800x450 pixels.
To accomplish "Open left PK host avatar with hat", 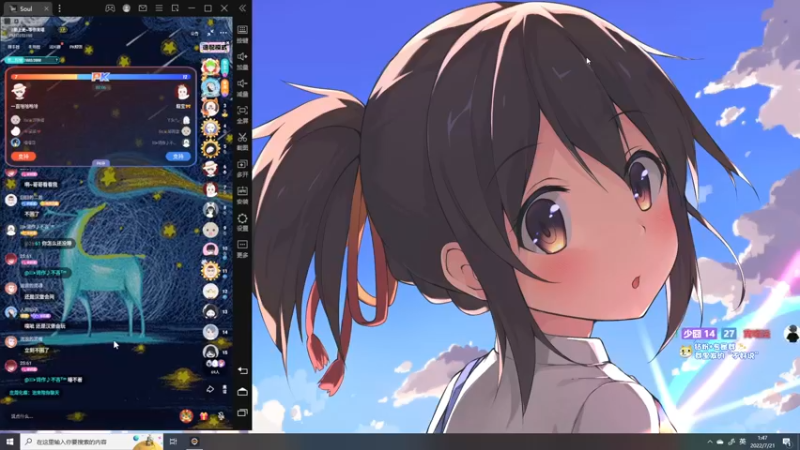I will click(x=19, y=91).
